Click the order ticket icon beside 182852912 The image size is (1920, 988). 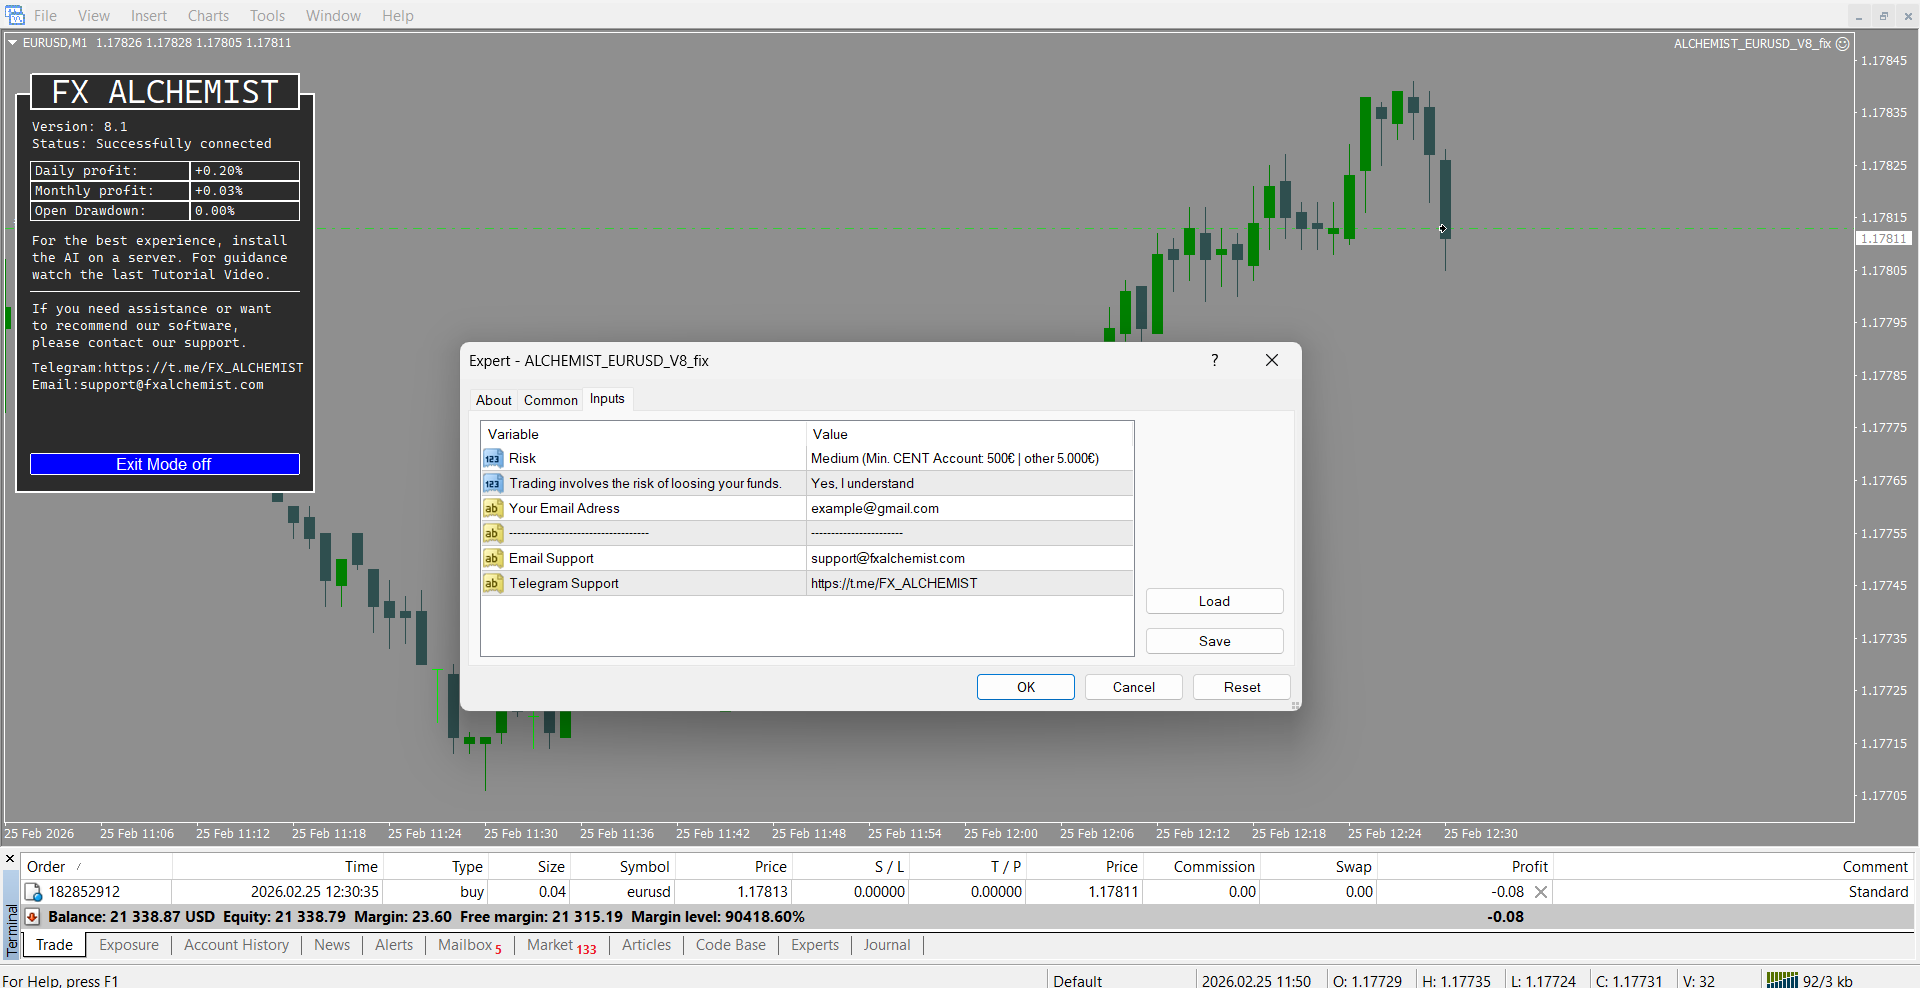(x=33, y=892)
